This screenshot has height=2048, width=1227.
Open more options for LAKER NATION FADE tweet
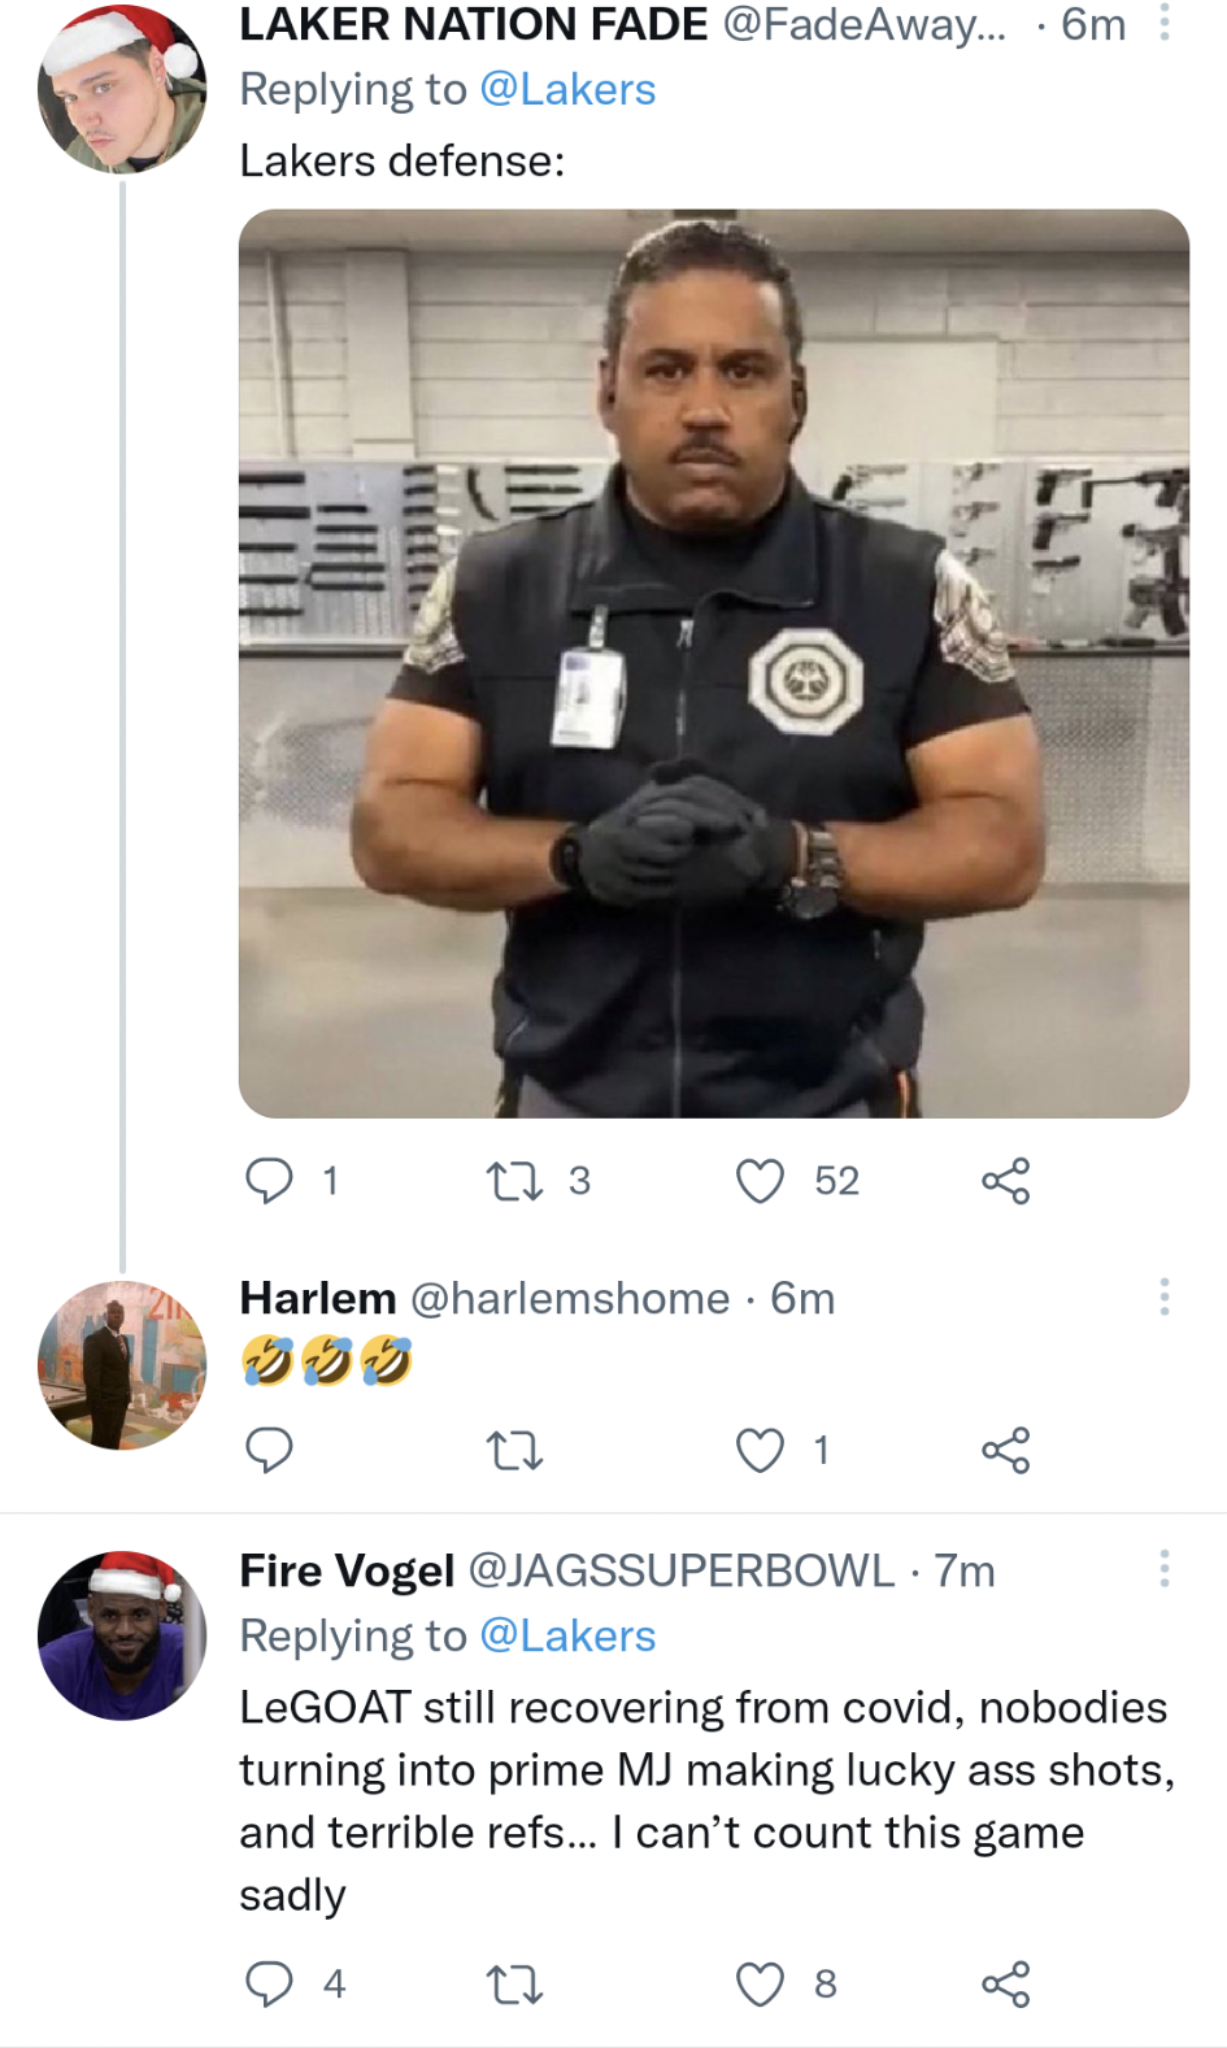(1164, 23)
